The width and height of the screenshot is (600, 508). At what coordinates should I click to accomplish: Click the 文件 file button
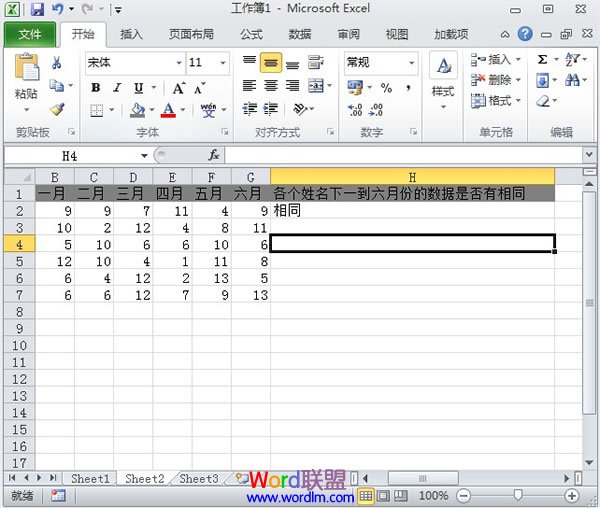click(30, 34)
